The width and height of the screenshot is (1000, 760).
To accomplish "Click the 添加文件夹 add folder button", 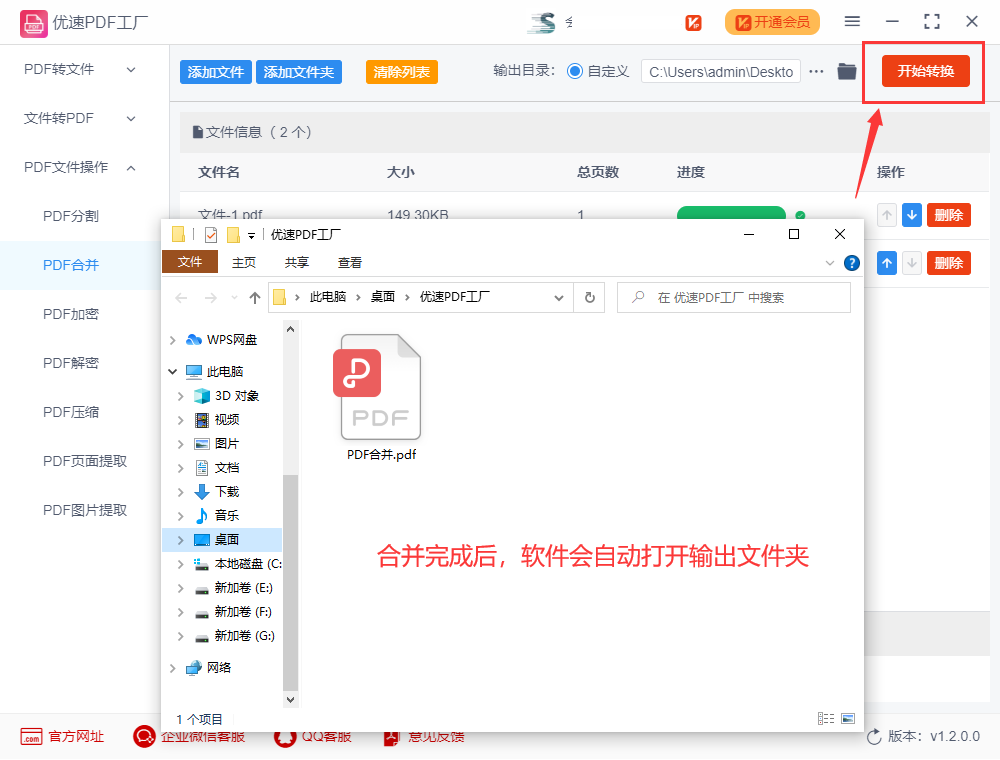I will pyautogui.click(x=298, y=72).
